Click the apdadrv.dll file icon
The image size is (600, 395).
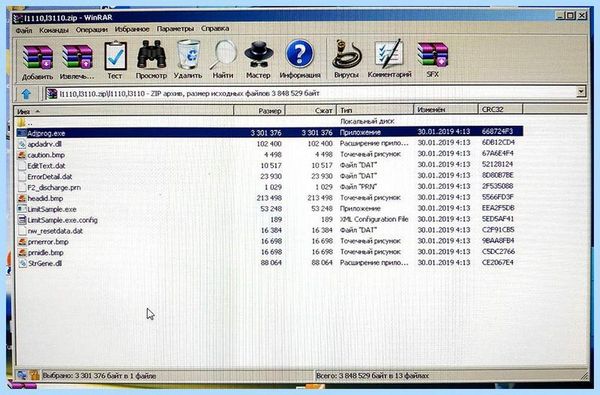(x=22, y=144)
